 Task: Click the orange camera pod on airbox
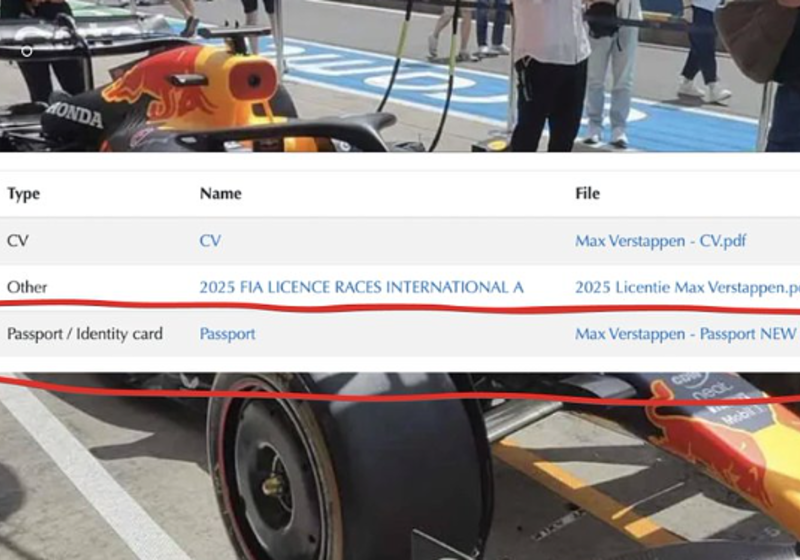pos(253,80)
